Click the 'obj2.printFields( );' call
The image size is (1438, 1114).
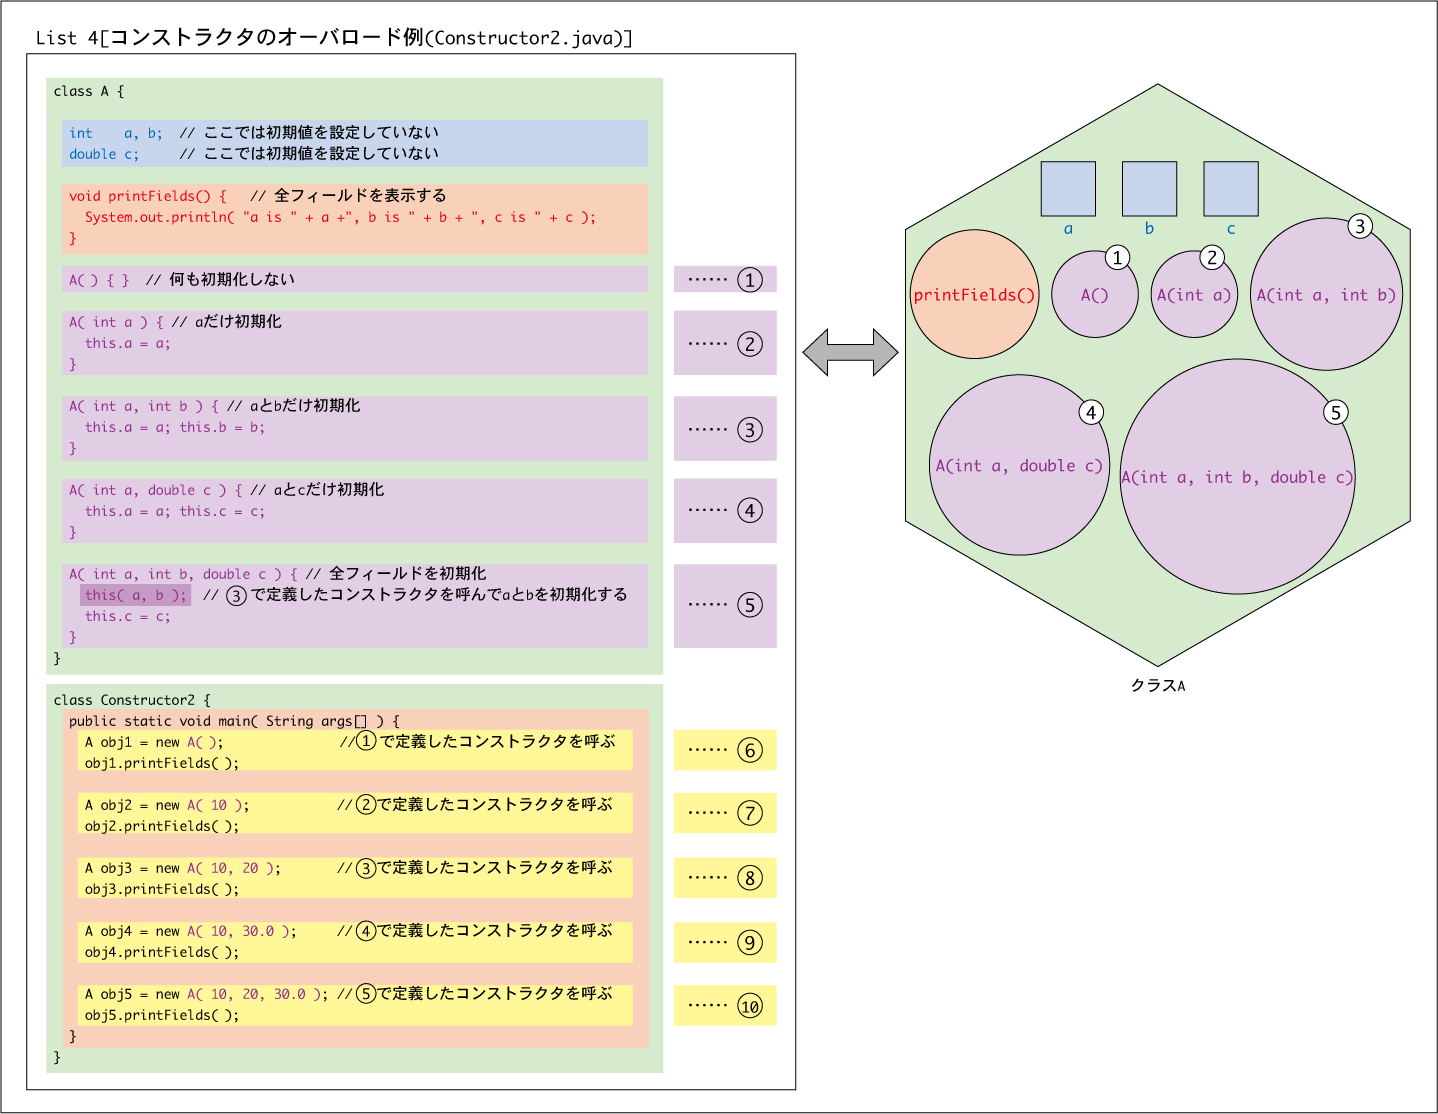click(x=162, y=826)
